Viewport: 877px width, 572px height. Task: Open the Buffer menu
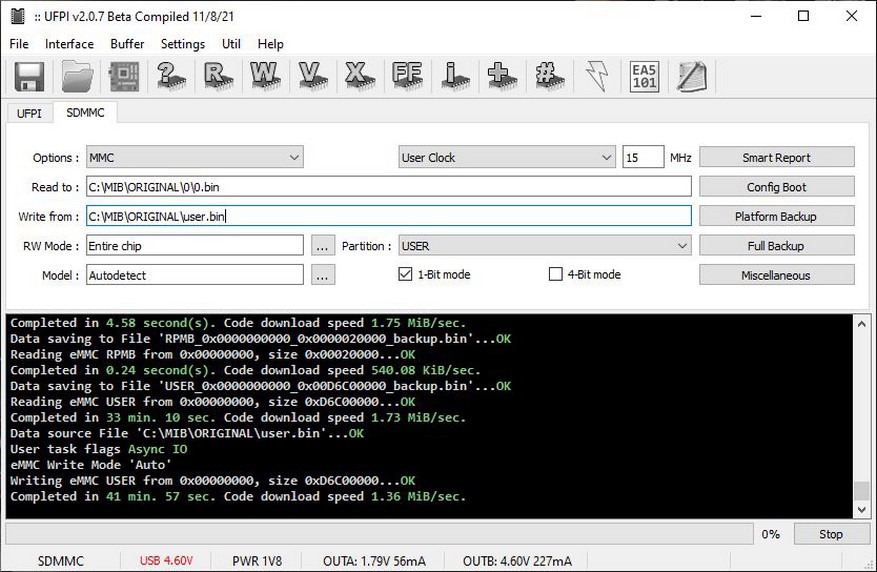click(x=127, y=44)
